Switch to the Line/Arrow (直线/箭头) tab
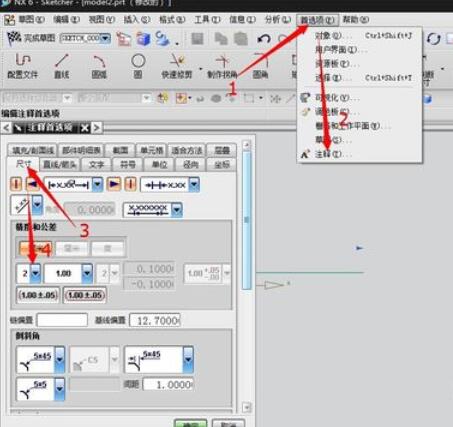This screenshot has width=453, height=427. click(60, 164)
